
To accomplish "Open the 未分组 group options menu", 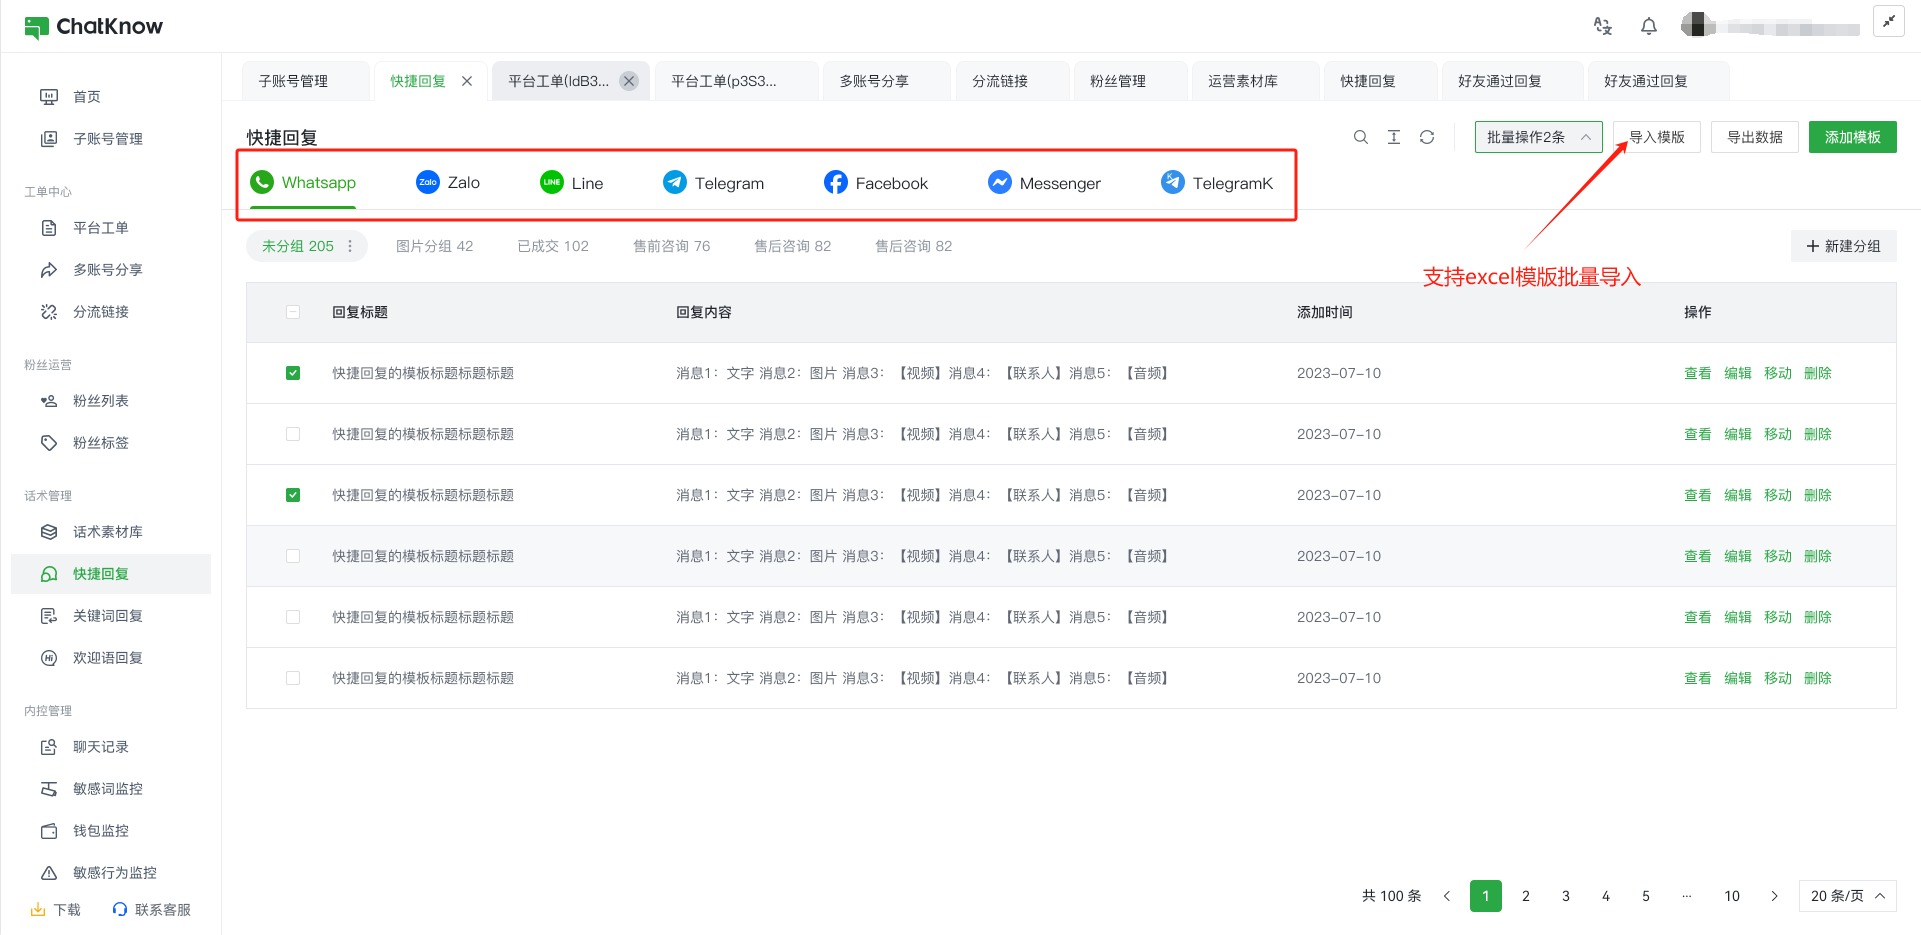I will [349, 245].
